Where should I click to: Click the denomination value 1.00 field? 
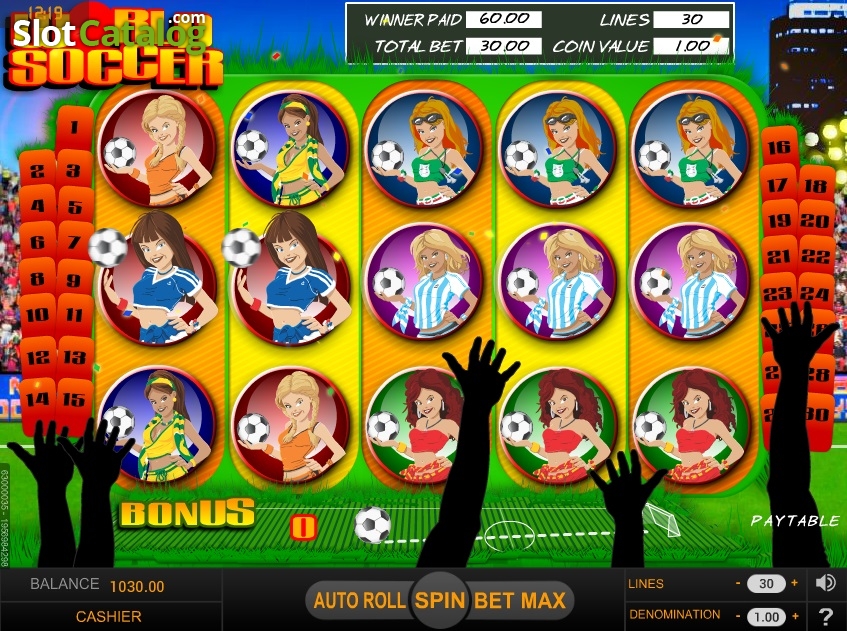766,616
